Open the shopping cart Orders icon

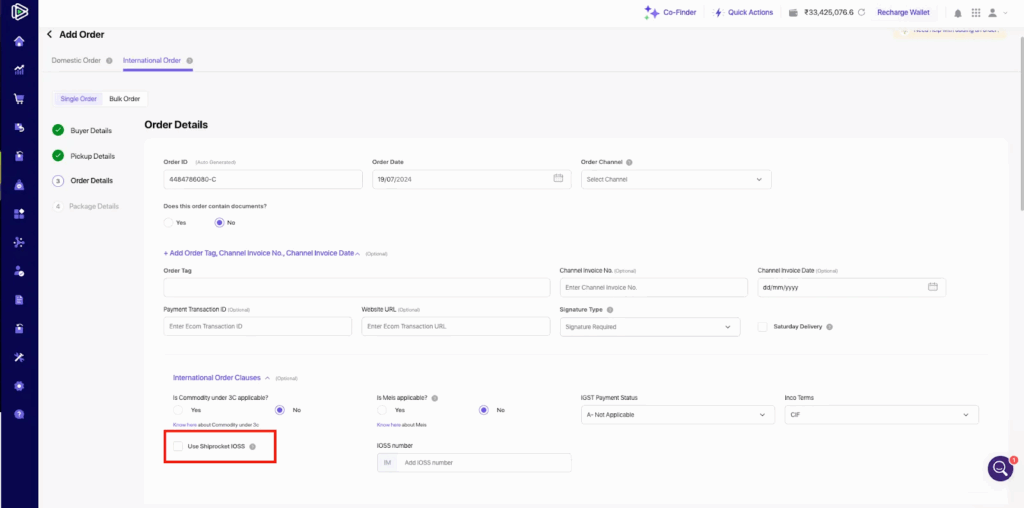click(x=19, y=99)
